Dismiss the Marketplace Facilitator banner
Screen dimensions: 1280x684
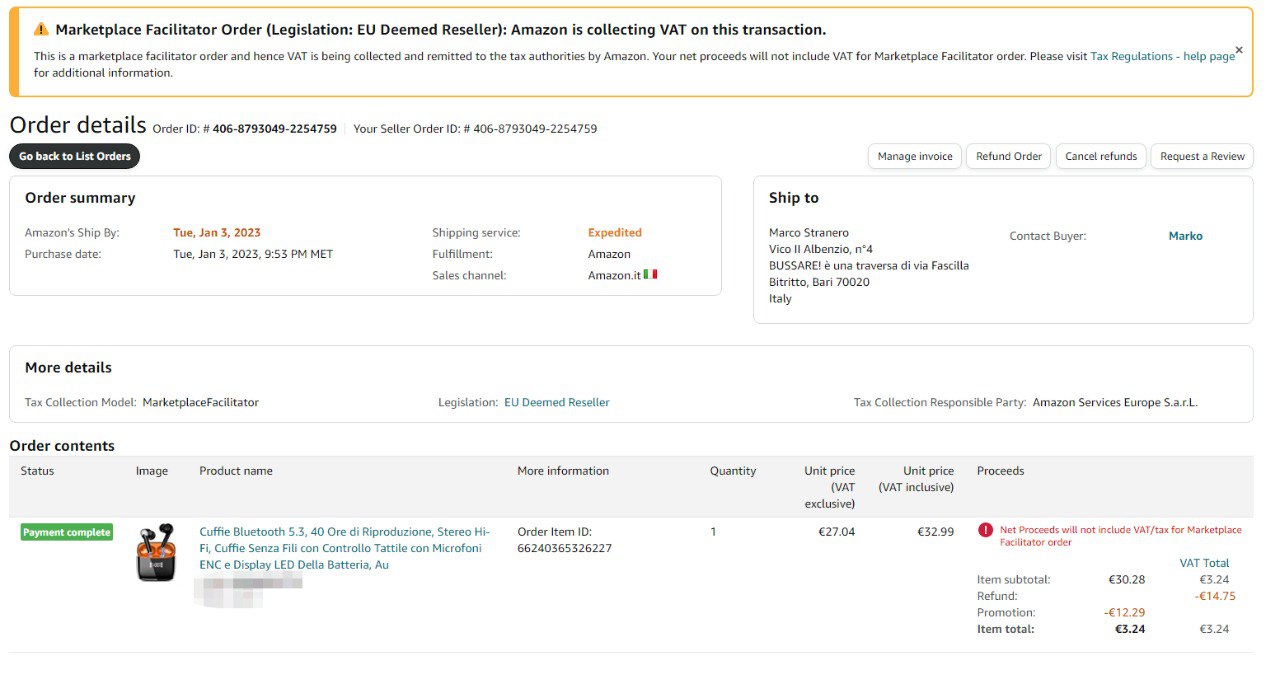pyautogui.click(x=1239, y=50)
